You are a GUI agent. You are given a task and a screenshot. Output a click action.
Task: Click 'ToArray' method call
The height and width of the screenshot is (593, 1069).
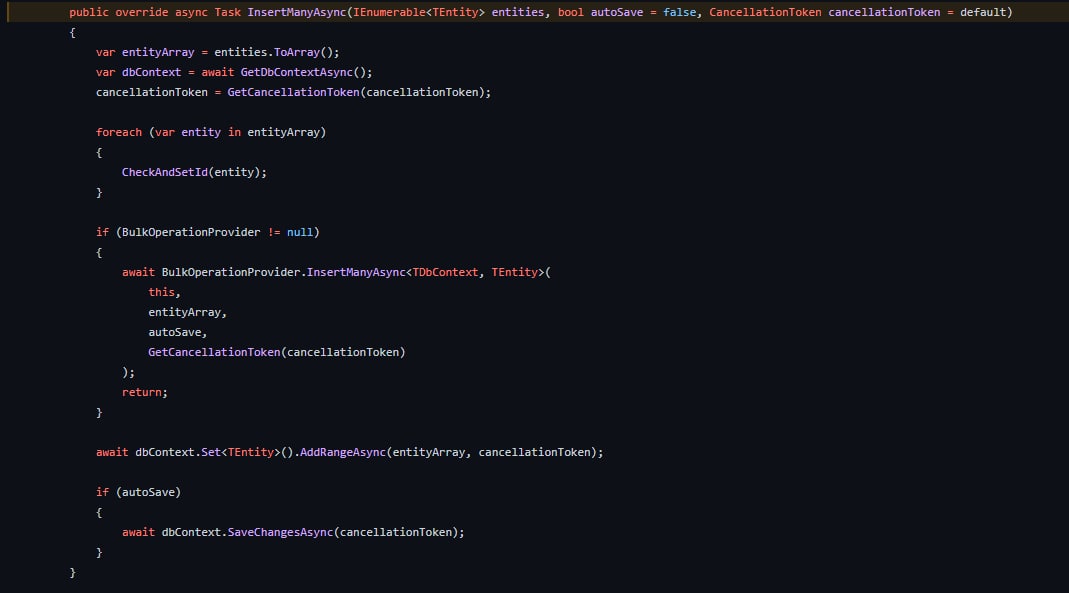(x=297, y=52)
